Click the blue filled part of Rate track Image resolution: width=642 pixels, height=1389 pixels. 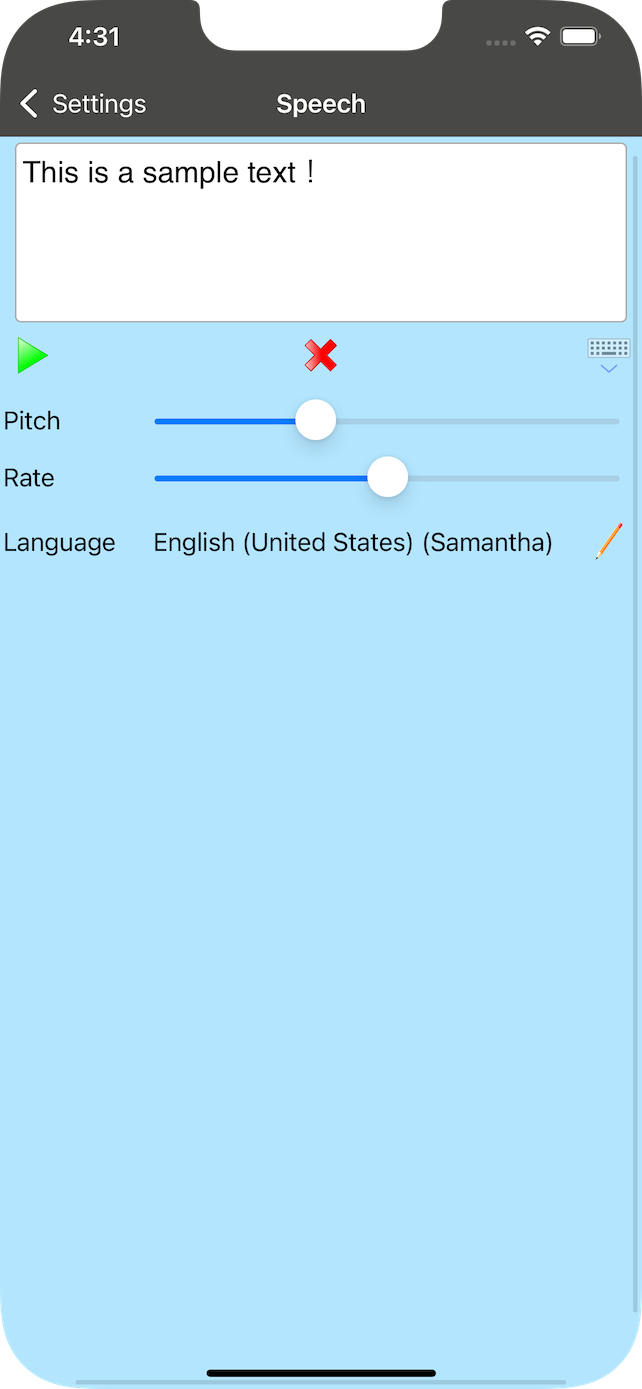pos(260,478)
